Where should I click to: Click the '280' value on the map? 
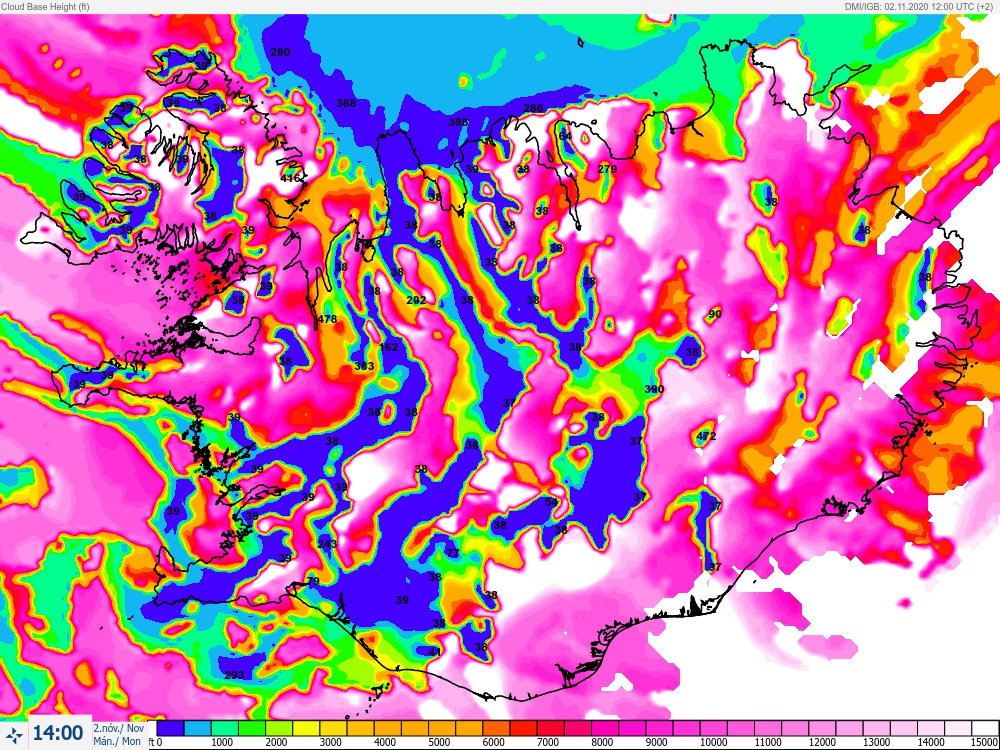pyautogui.click(x=281, y=52)
